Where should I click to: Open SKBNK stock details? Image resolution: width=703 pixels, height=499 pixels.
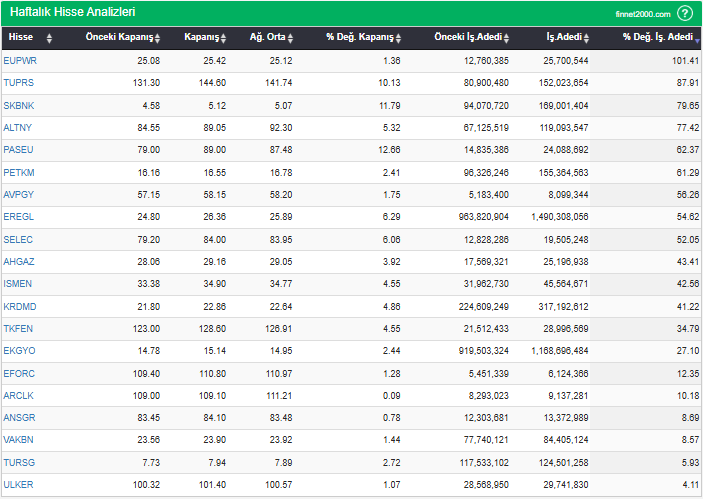coord(19,105)
